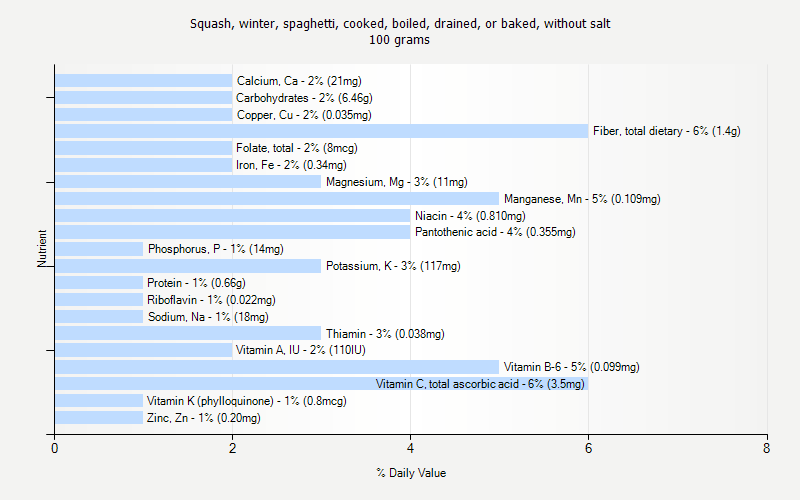Click the 'Riboflavin - 1% (0.022mg)' label

211,300
